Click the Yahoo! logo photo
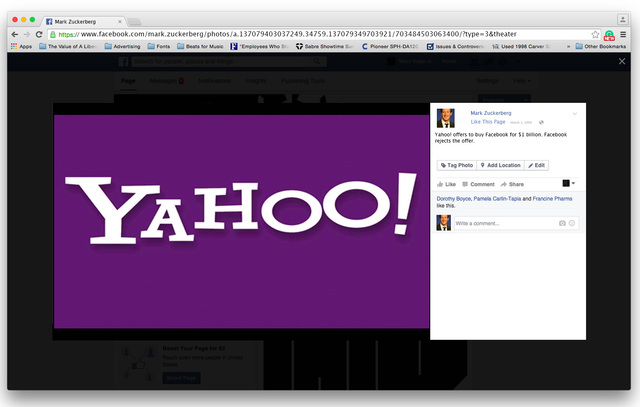 tap(241, 221)
